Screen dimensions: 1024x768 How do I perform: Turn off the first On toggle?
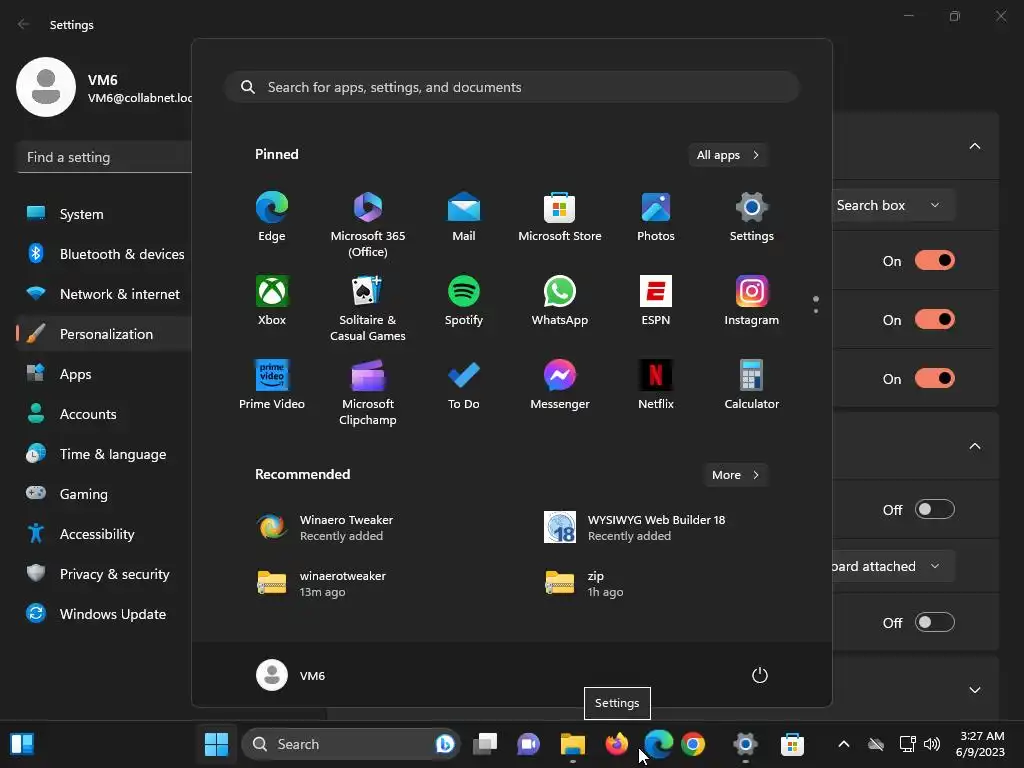935,261
